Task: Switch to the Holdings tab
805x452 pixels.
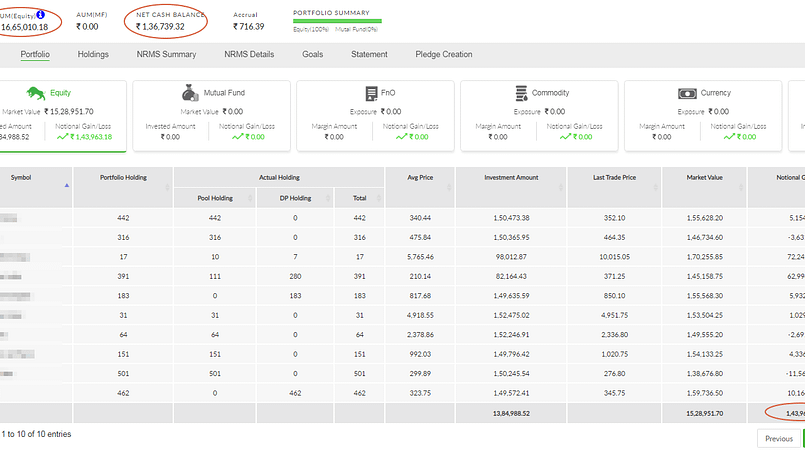Action: coord(93,54)
